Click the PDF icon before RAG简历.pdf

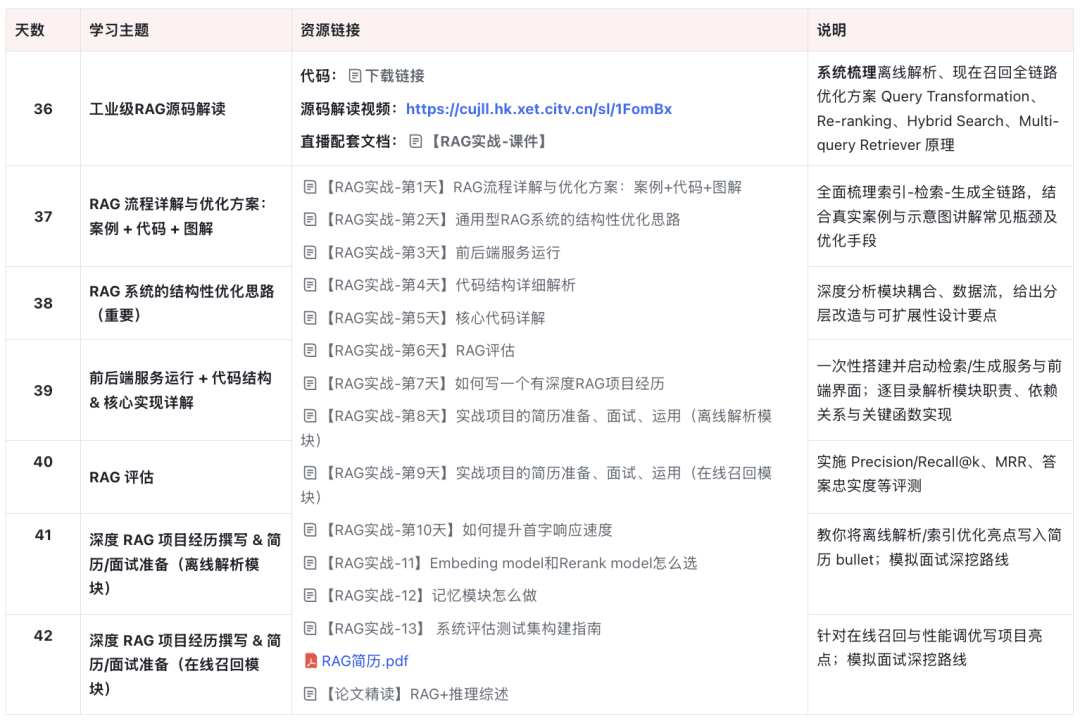(x=310, y=660)
